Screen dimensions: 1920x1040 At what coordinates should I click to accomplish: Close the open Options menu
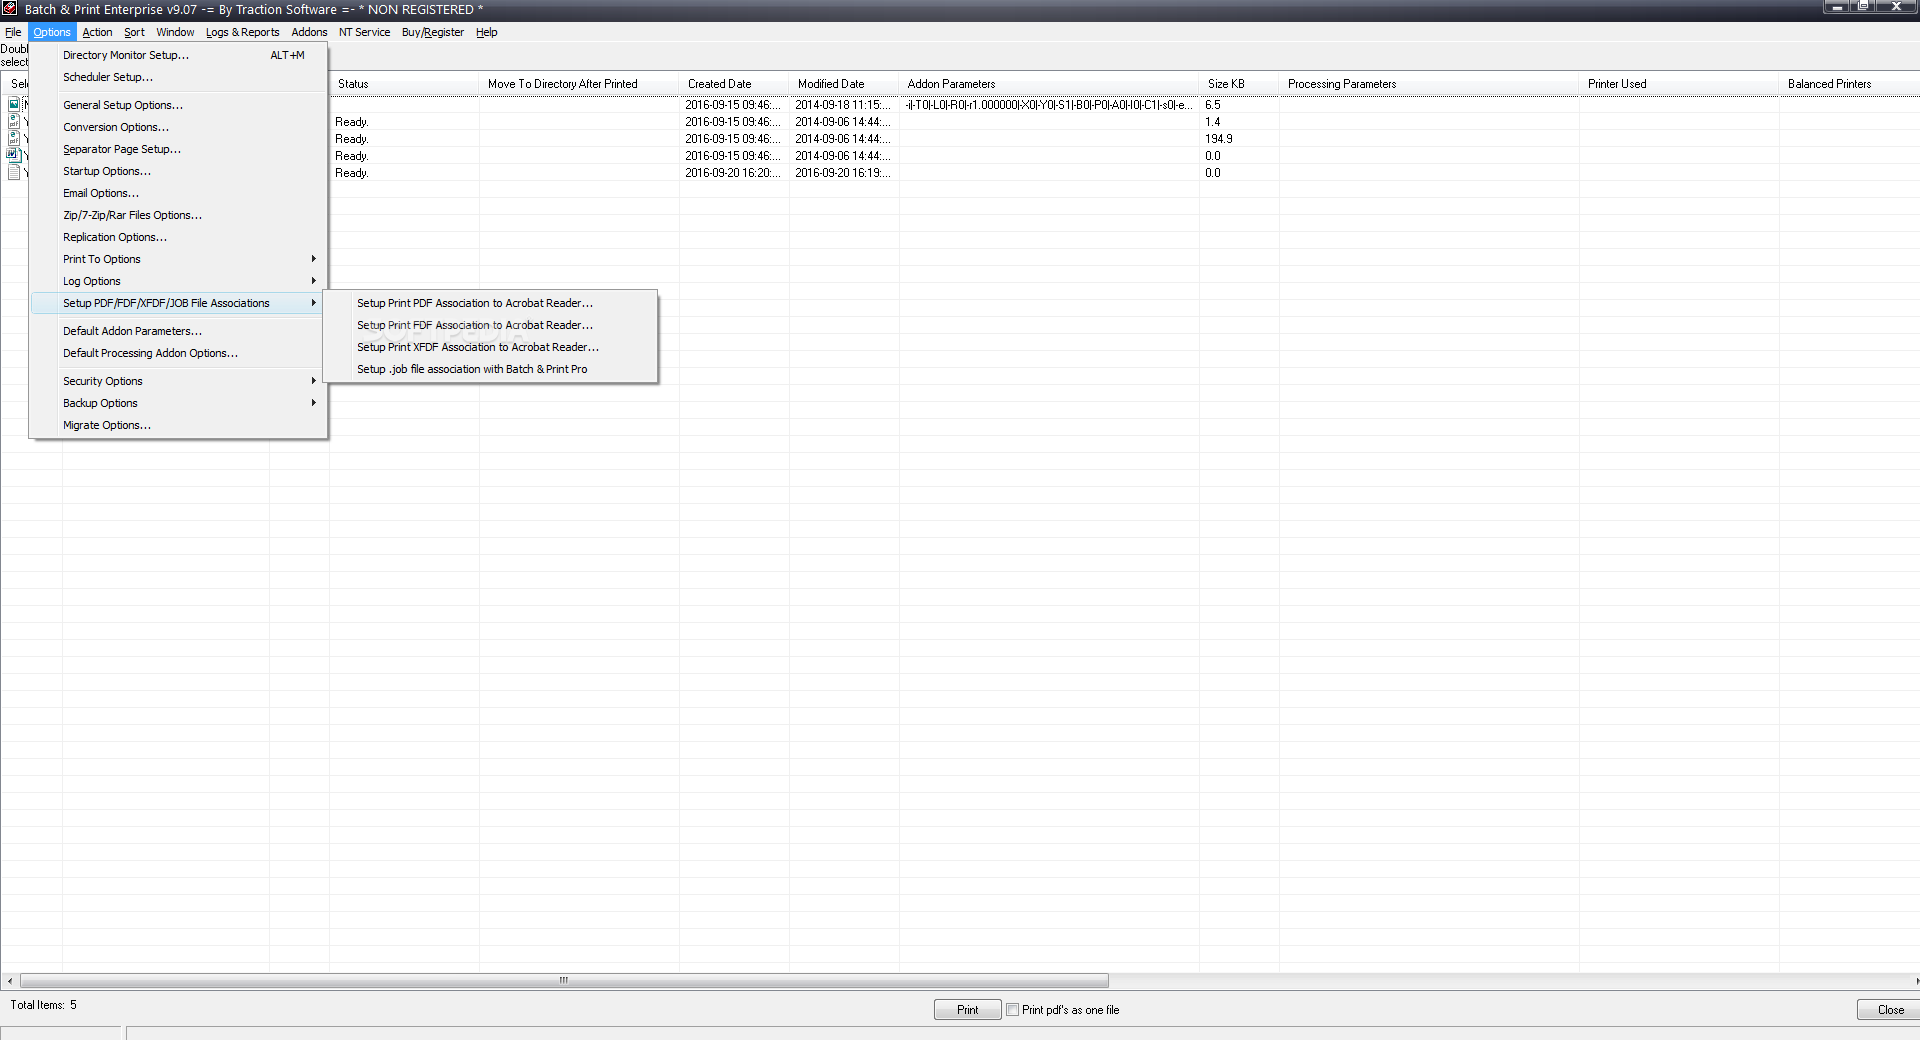[51, 32]
